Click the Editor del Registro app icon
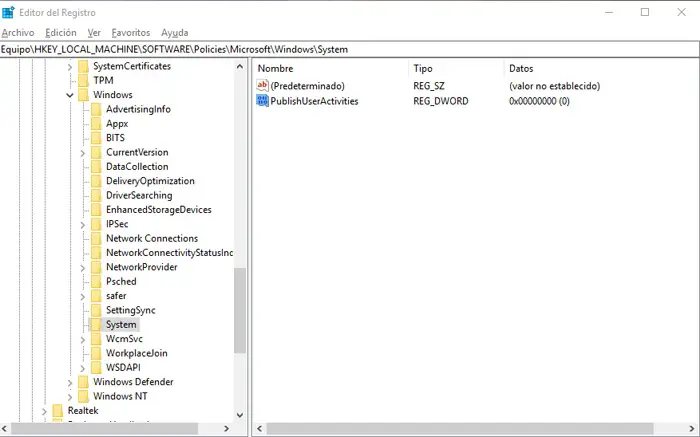The image size is (700, 437). click(8, 12)
